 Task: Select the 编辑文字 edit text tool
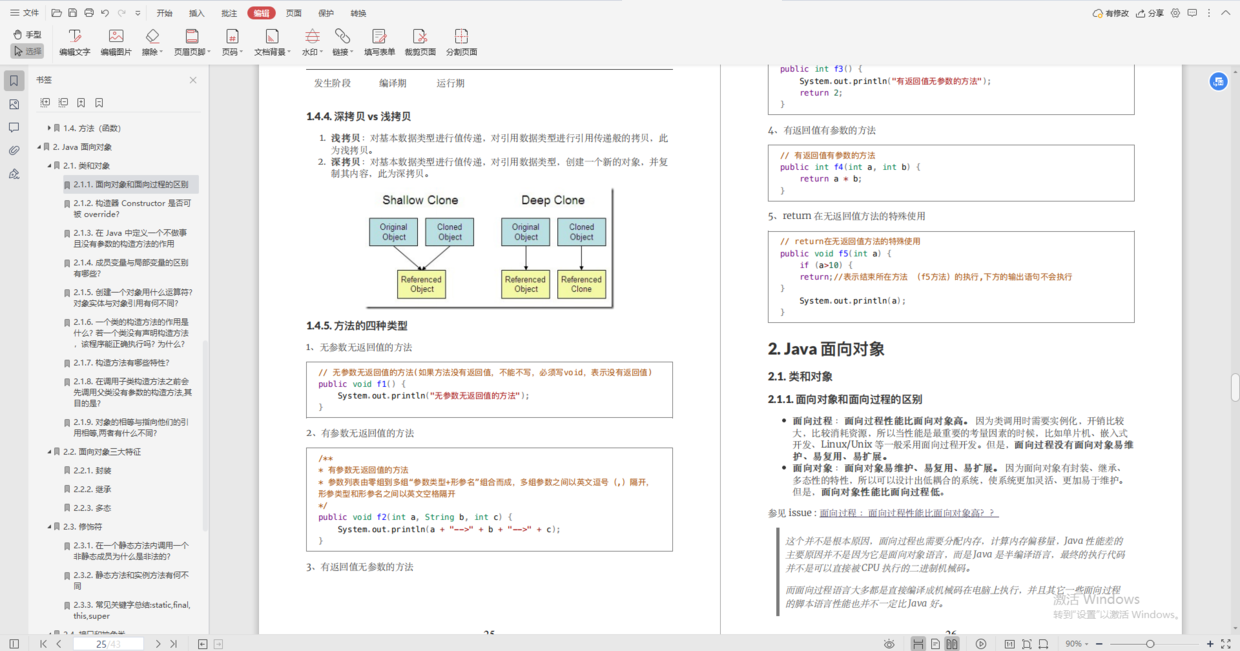tap(74, 42)
